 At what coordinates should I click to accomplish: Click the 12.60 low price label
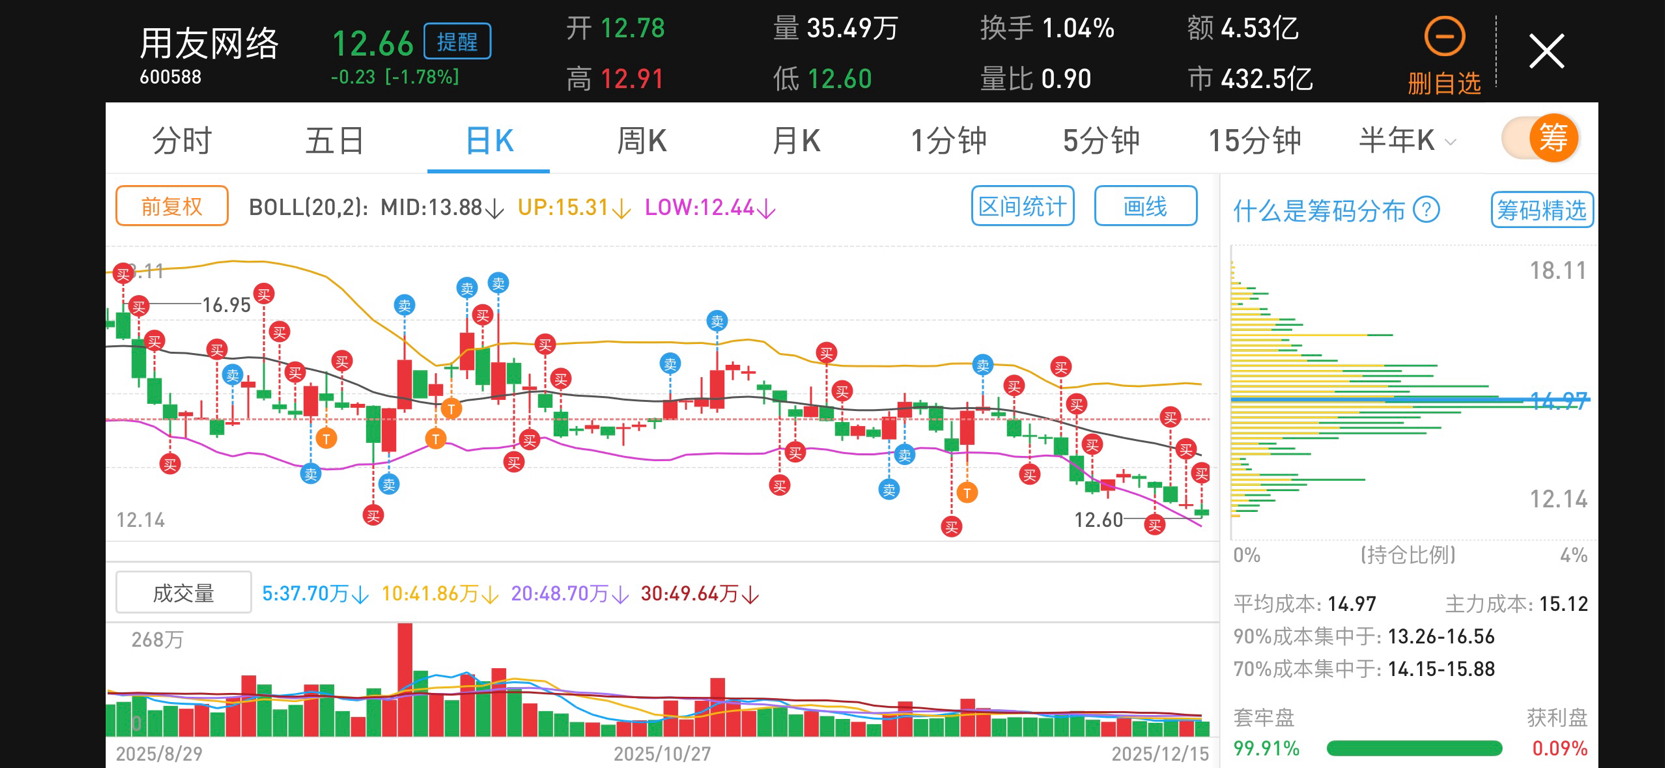pos(1098,520)
